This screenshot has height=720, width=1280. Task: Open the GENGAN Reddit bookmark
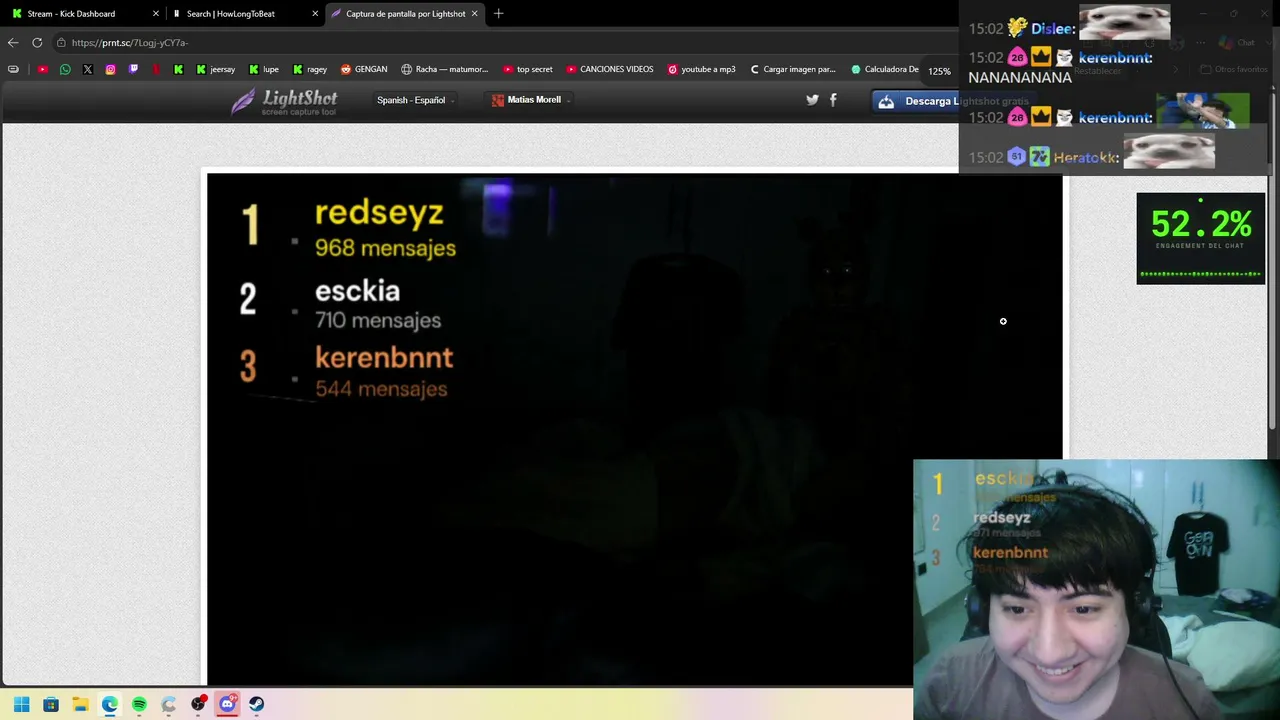click(x=364, y=70)
